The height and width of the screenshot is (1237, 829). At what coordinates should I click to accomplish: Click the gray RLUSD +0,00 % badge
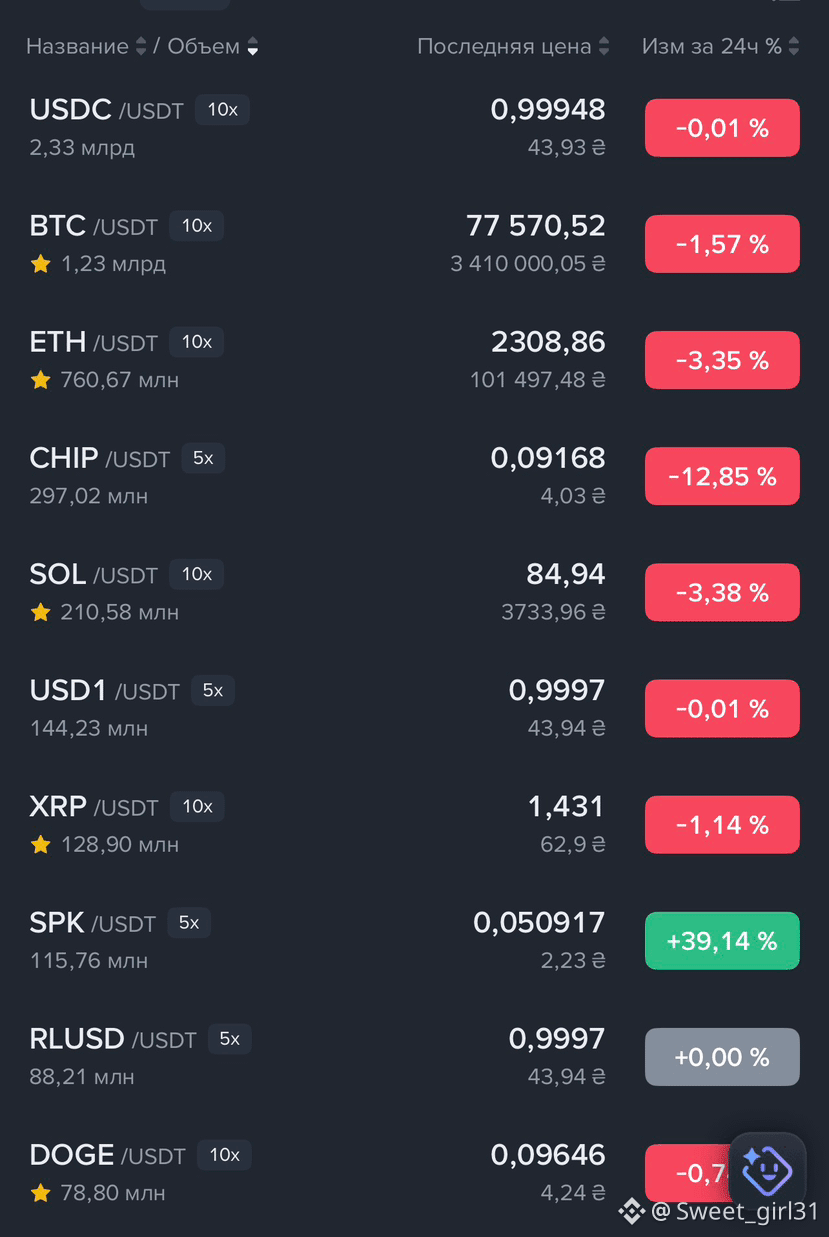pyautogui.click(x=722, y=1057)
